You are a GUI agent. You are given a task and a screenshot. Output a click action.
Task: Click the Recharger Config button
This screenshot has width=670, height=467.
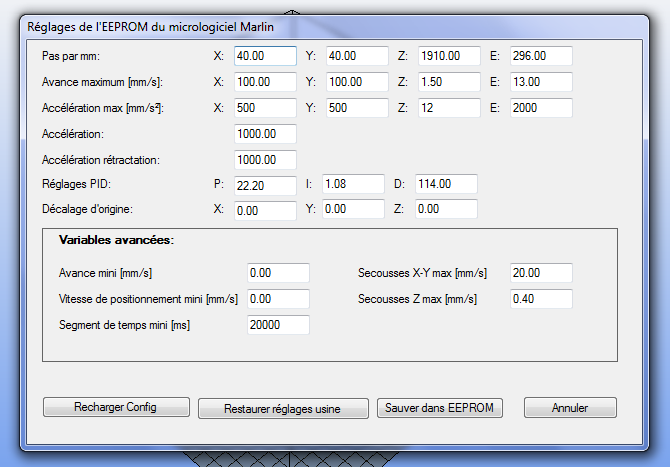(x=116, y=407)
